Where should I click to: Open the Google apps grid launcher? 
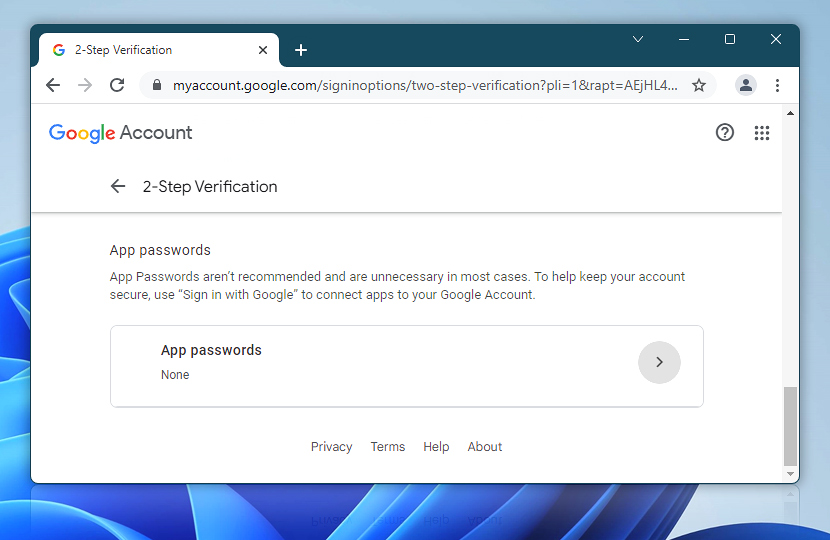[762, 133]
